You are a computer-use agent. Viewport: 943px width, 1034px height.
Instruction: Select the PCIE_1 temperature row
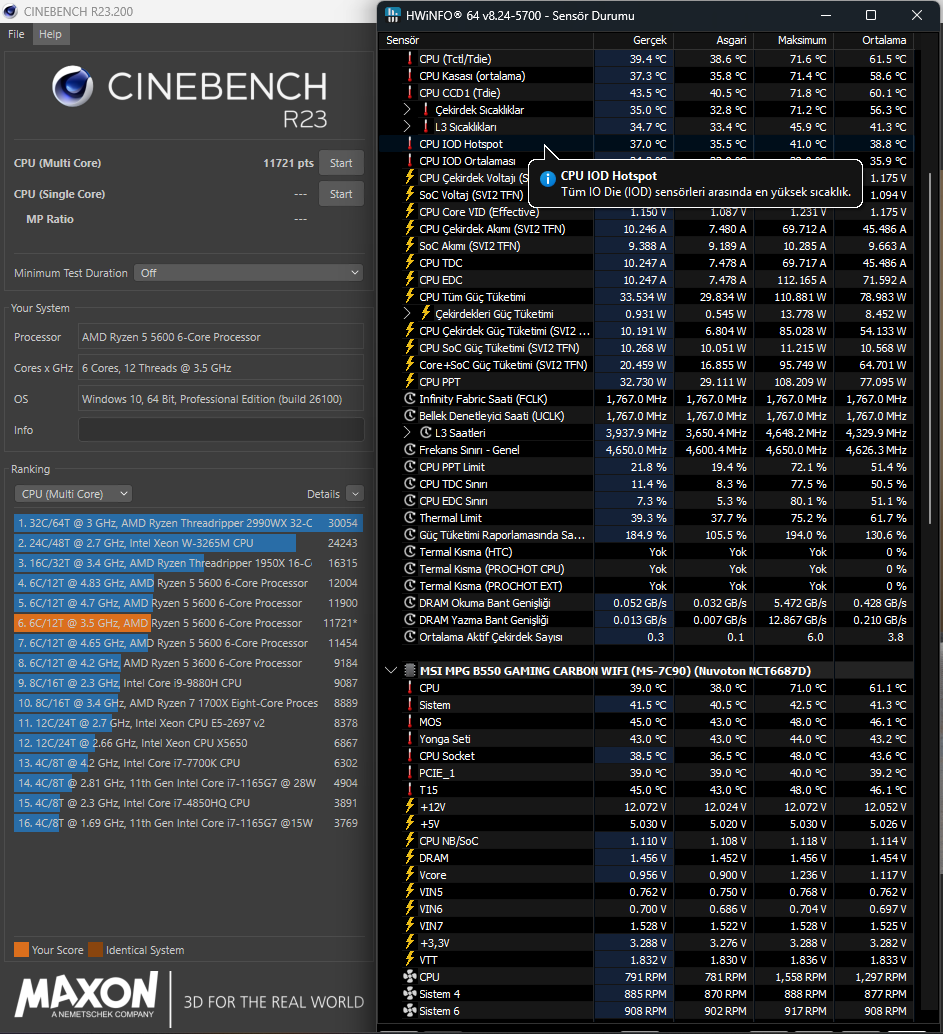tap(648, 773)
